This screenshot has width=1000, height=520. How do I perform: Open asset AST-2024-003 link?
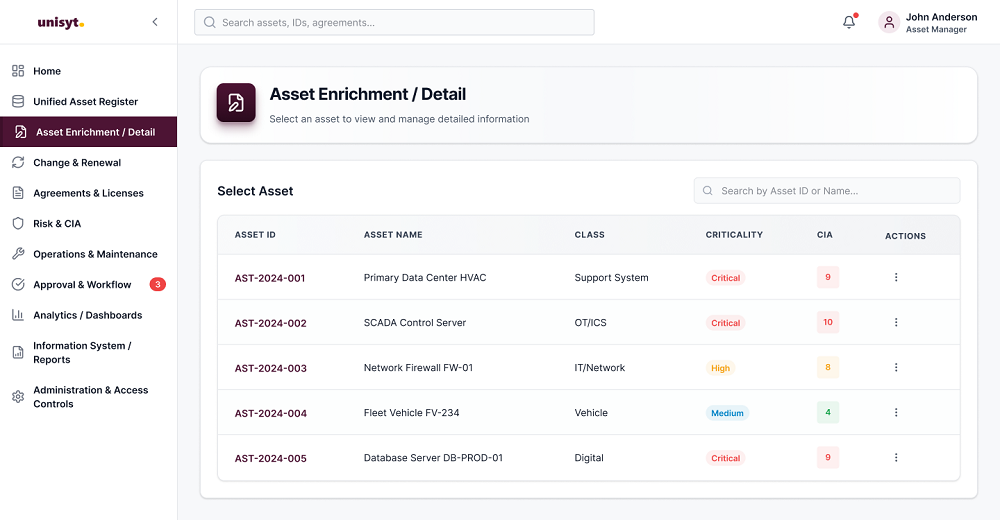point(270,368)
